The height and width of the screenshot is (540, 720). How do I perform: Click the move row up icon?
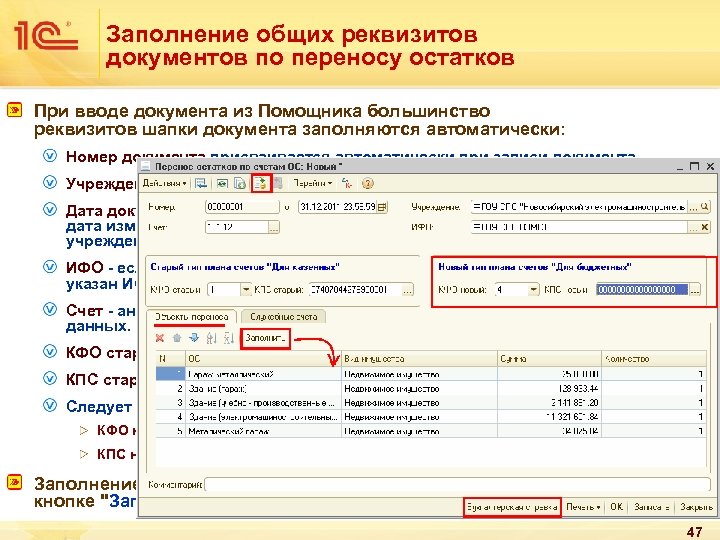point(177,338)
